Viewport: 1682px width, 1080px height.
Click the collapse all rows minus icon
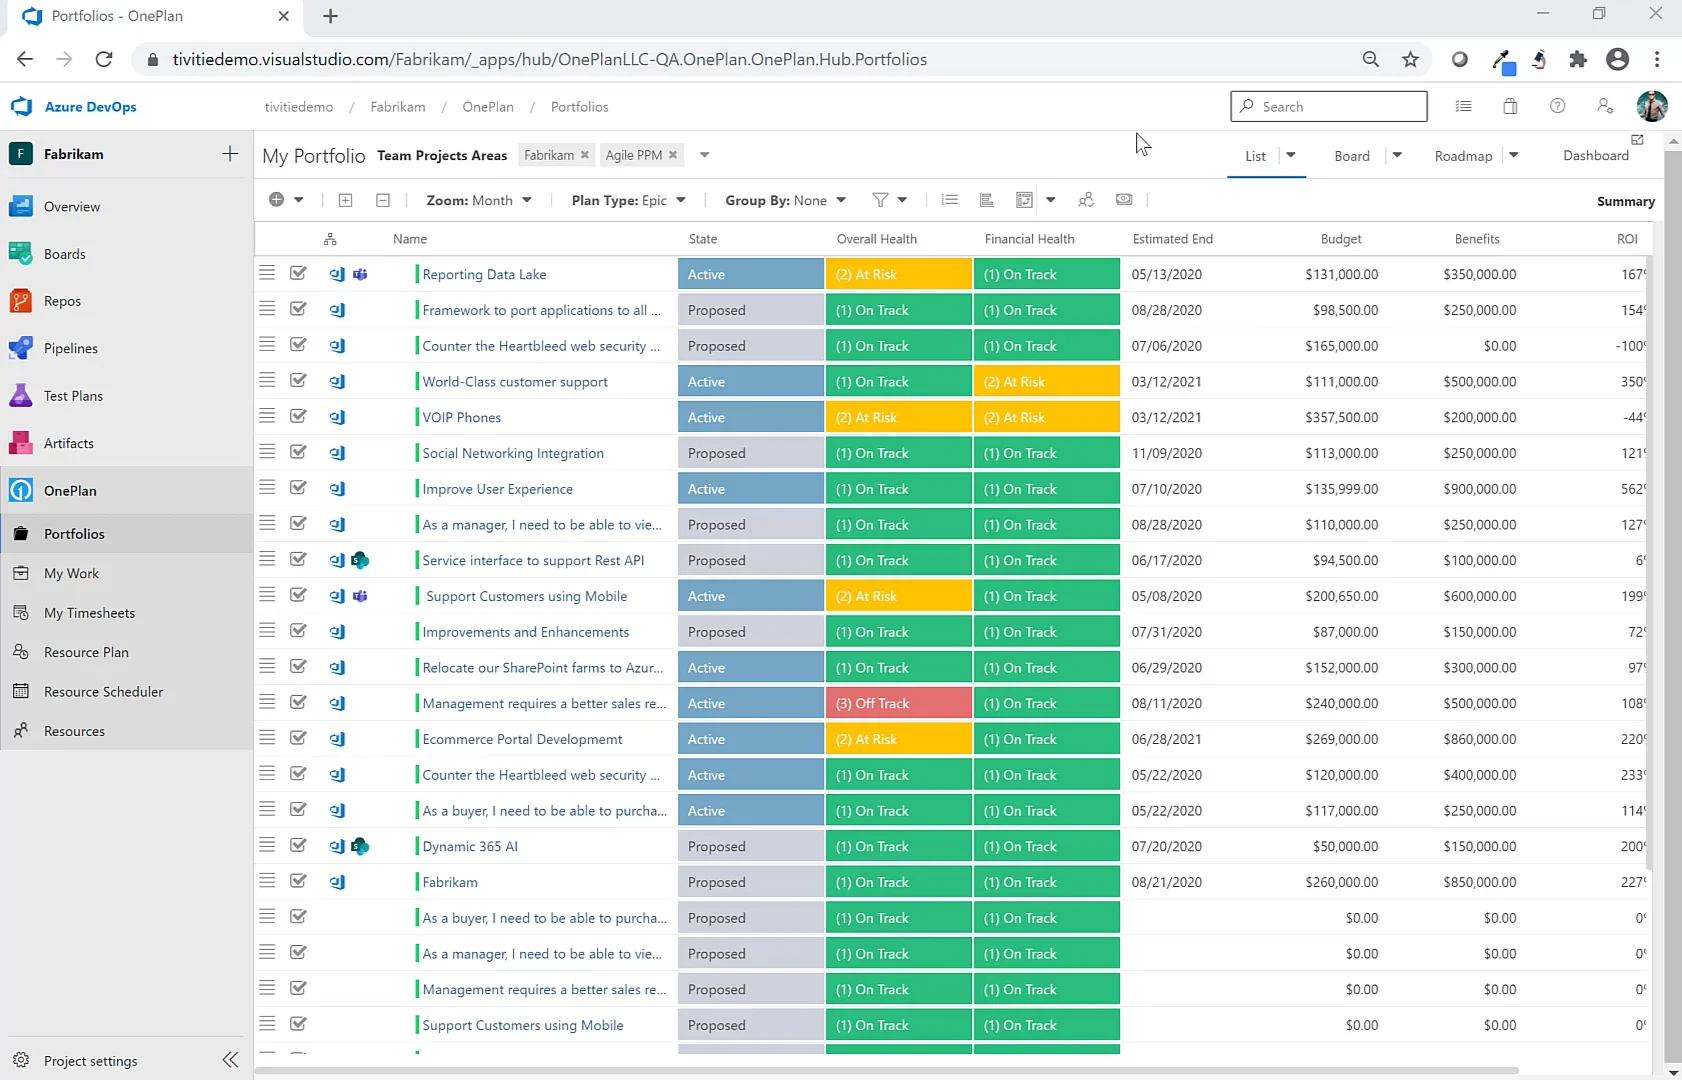[x=383, y=200]
